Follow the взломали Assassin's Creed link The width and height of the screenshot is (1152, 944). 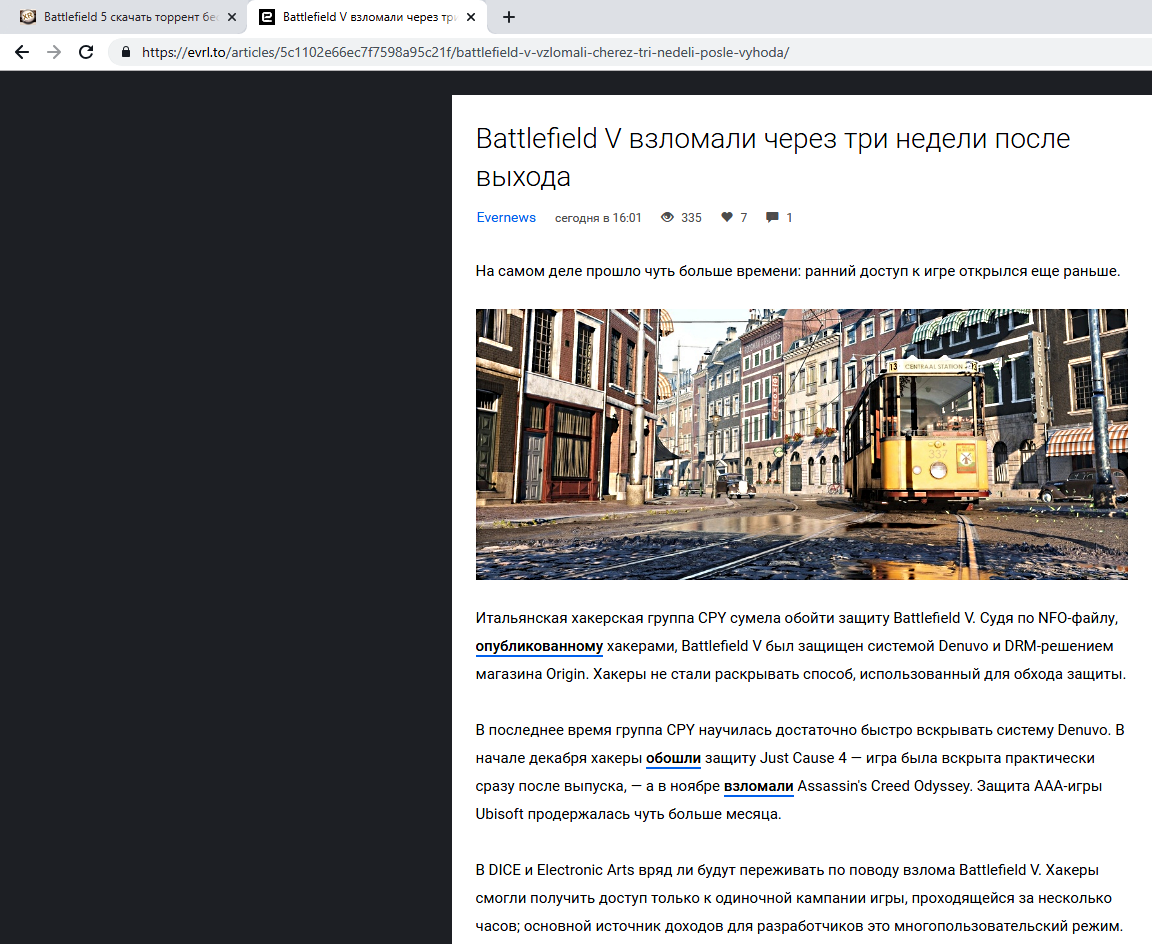tap(758, 786)
